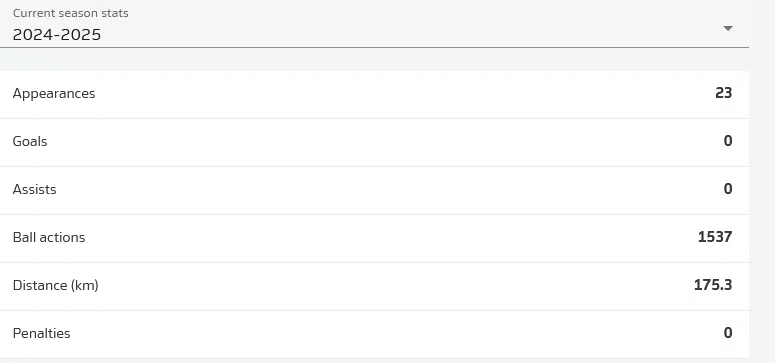Select the Distance (km) row label

[55, 285]
